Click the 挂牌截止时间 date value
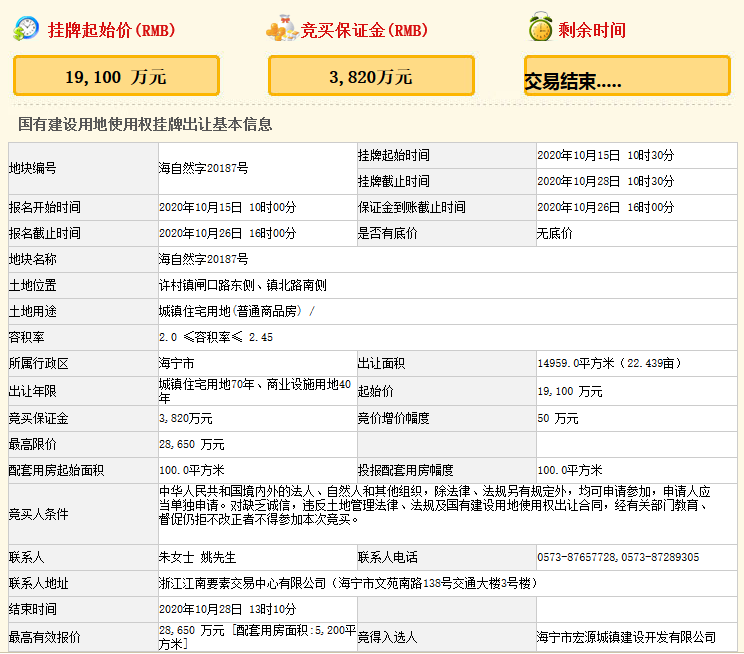The height and width of the screenshot is (654, 744). (x=605, y=181)
